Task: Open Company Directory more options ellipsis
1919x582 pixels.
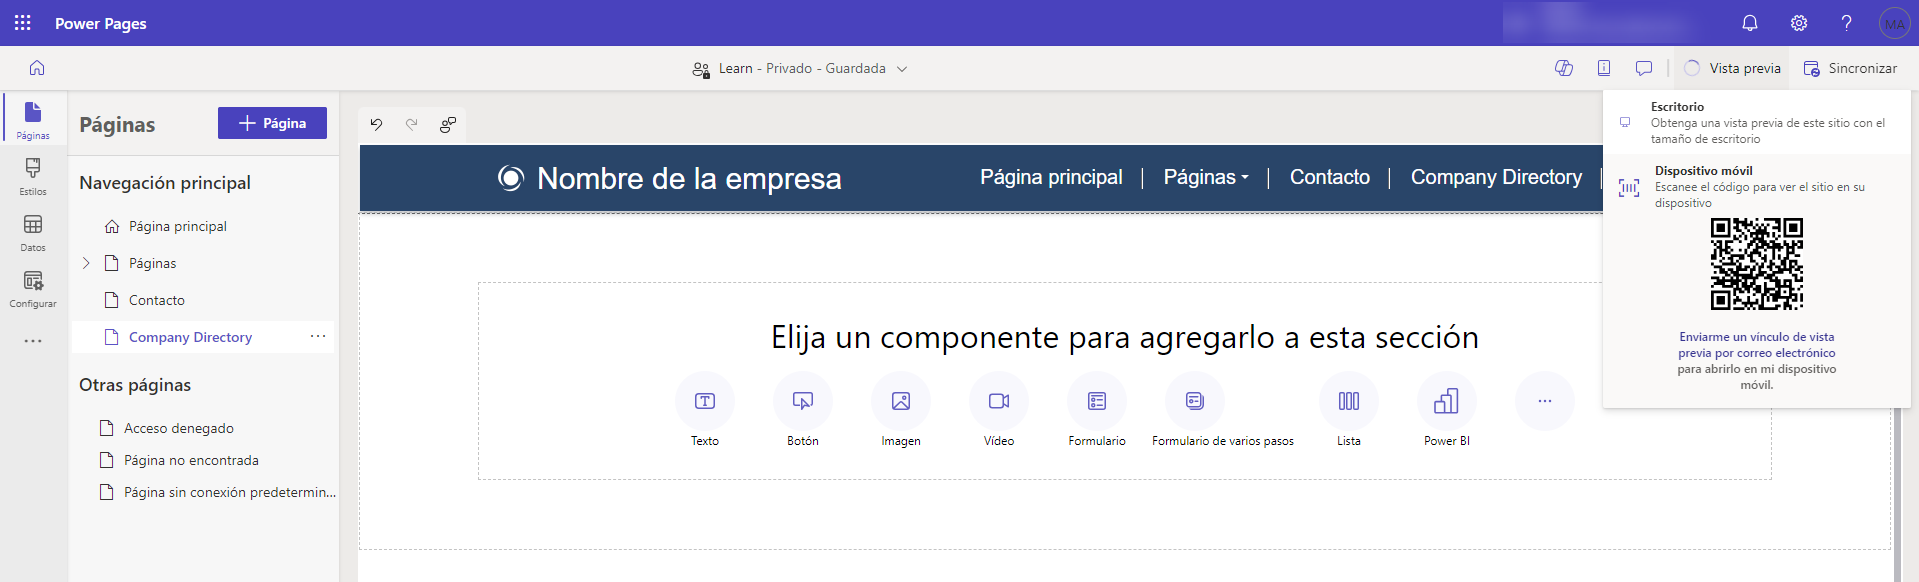Action: (318, 336)
